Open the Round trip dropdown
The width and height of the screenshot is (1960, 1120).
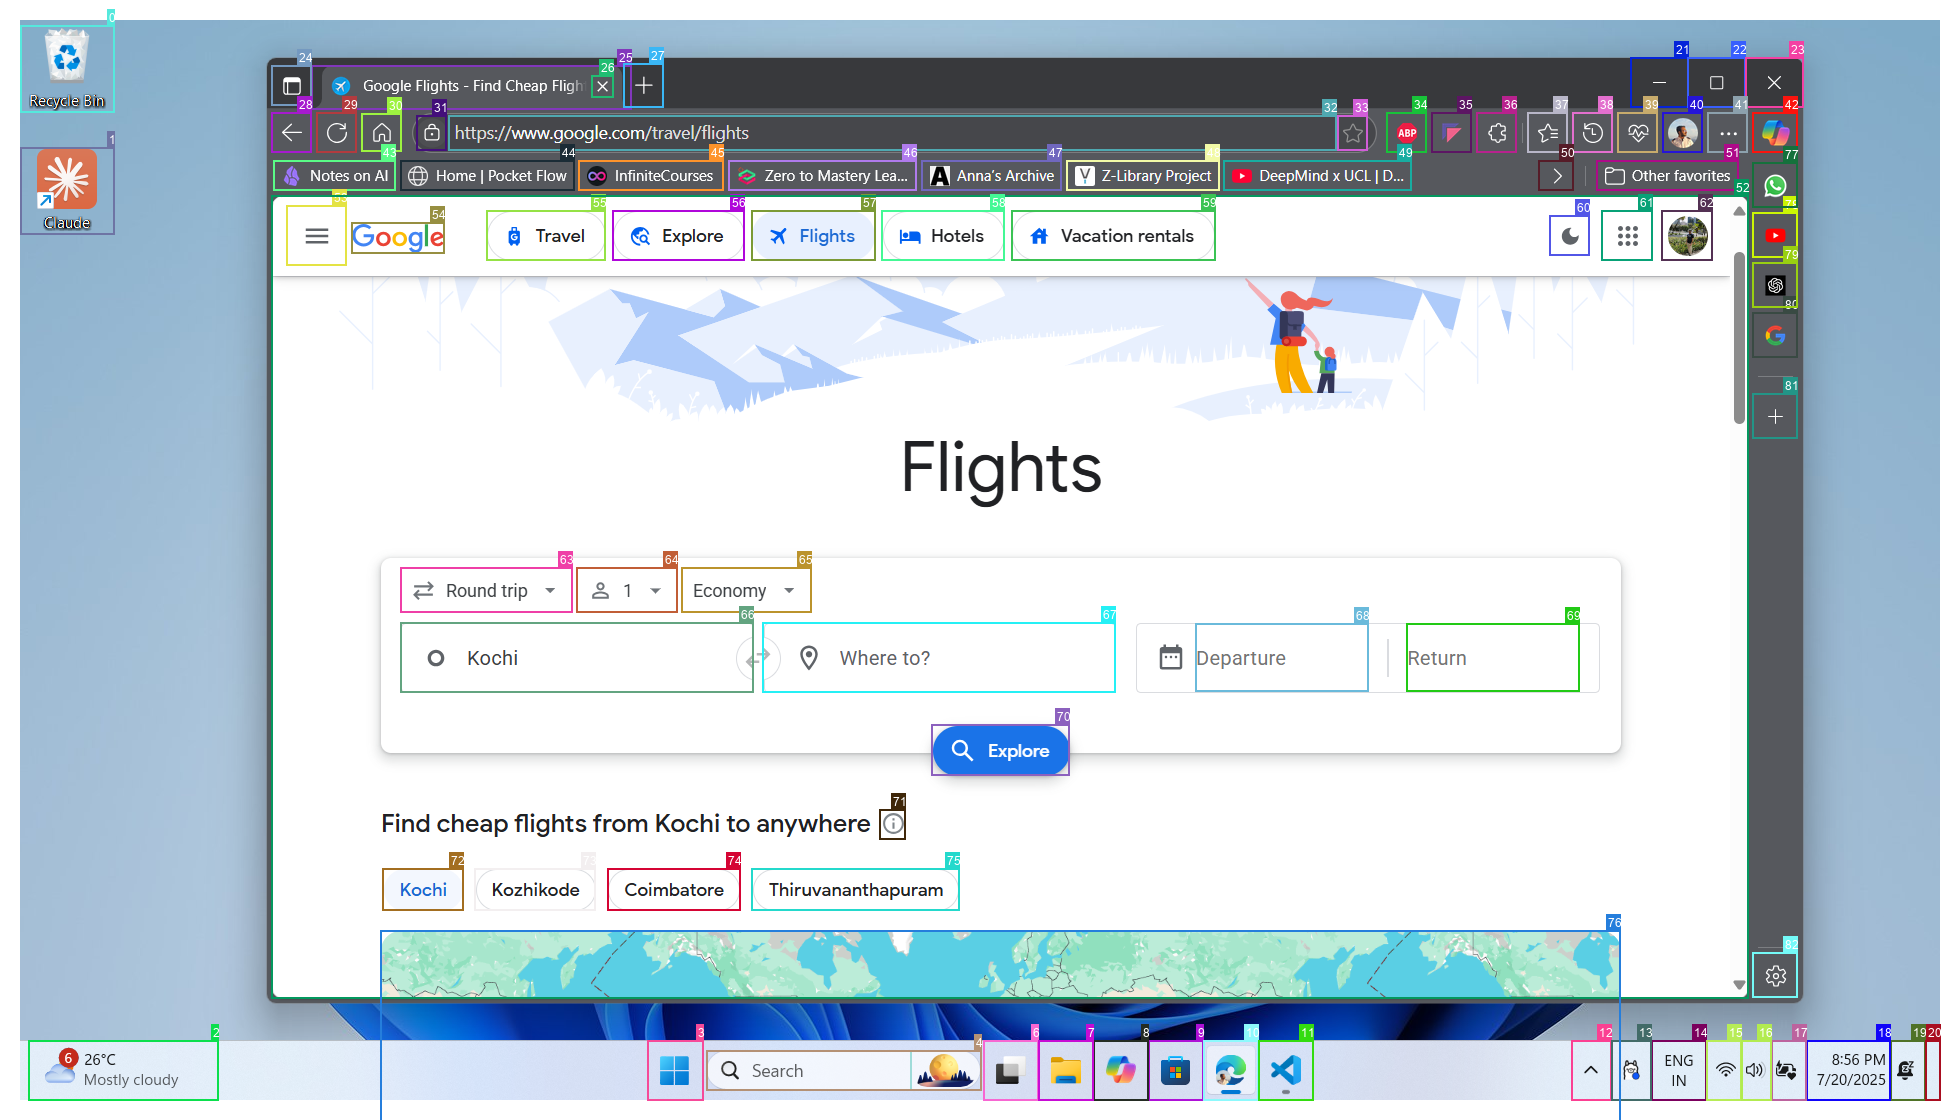(486, 590)
